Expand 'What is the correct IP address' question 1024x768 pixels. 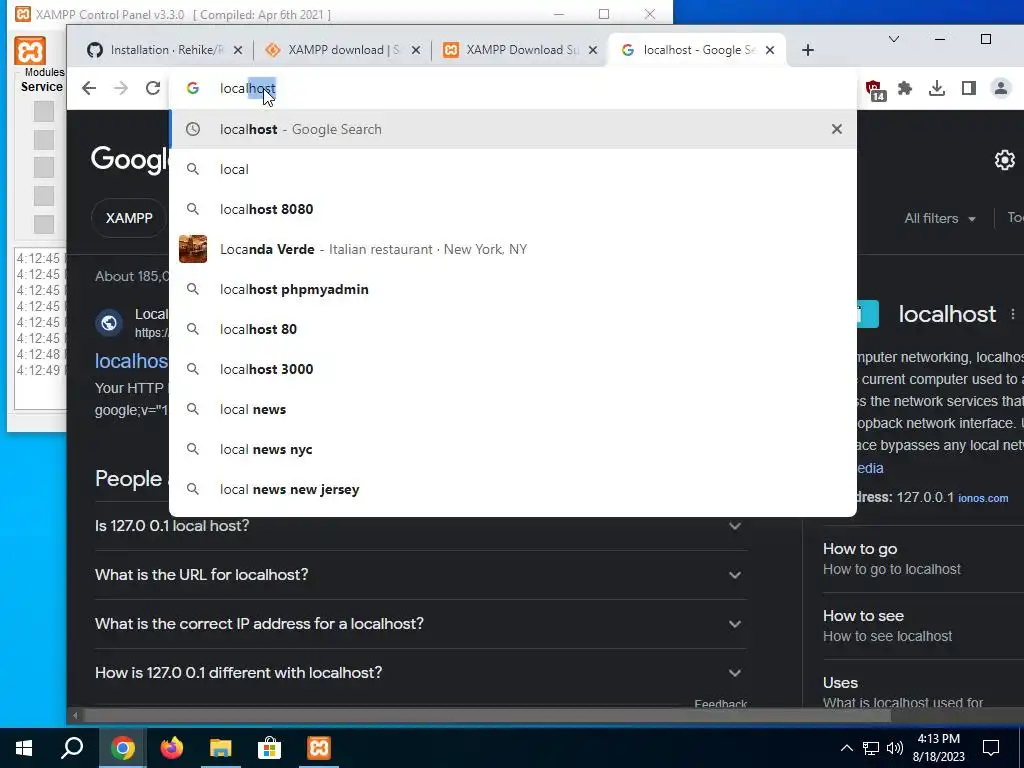[x=421, y=624]
